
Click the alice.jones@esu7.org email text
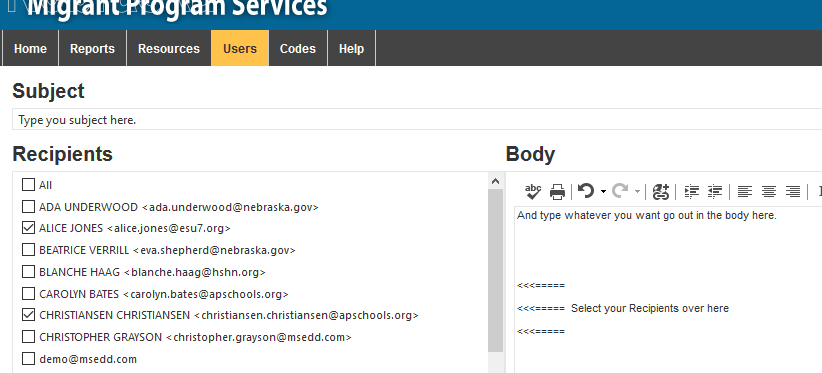coord(169,228)
